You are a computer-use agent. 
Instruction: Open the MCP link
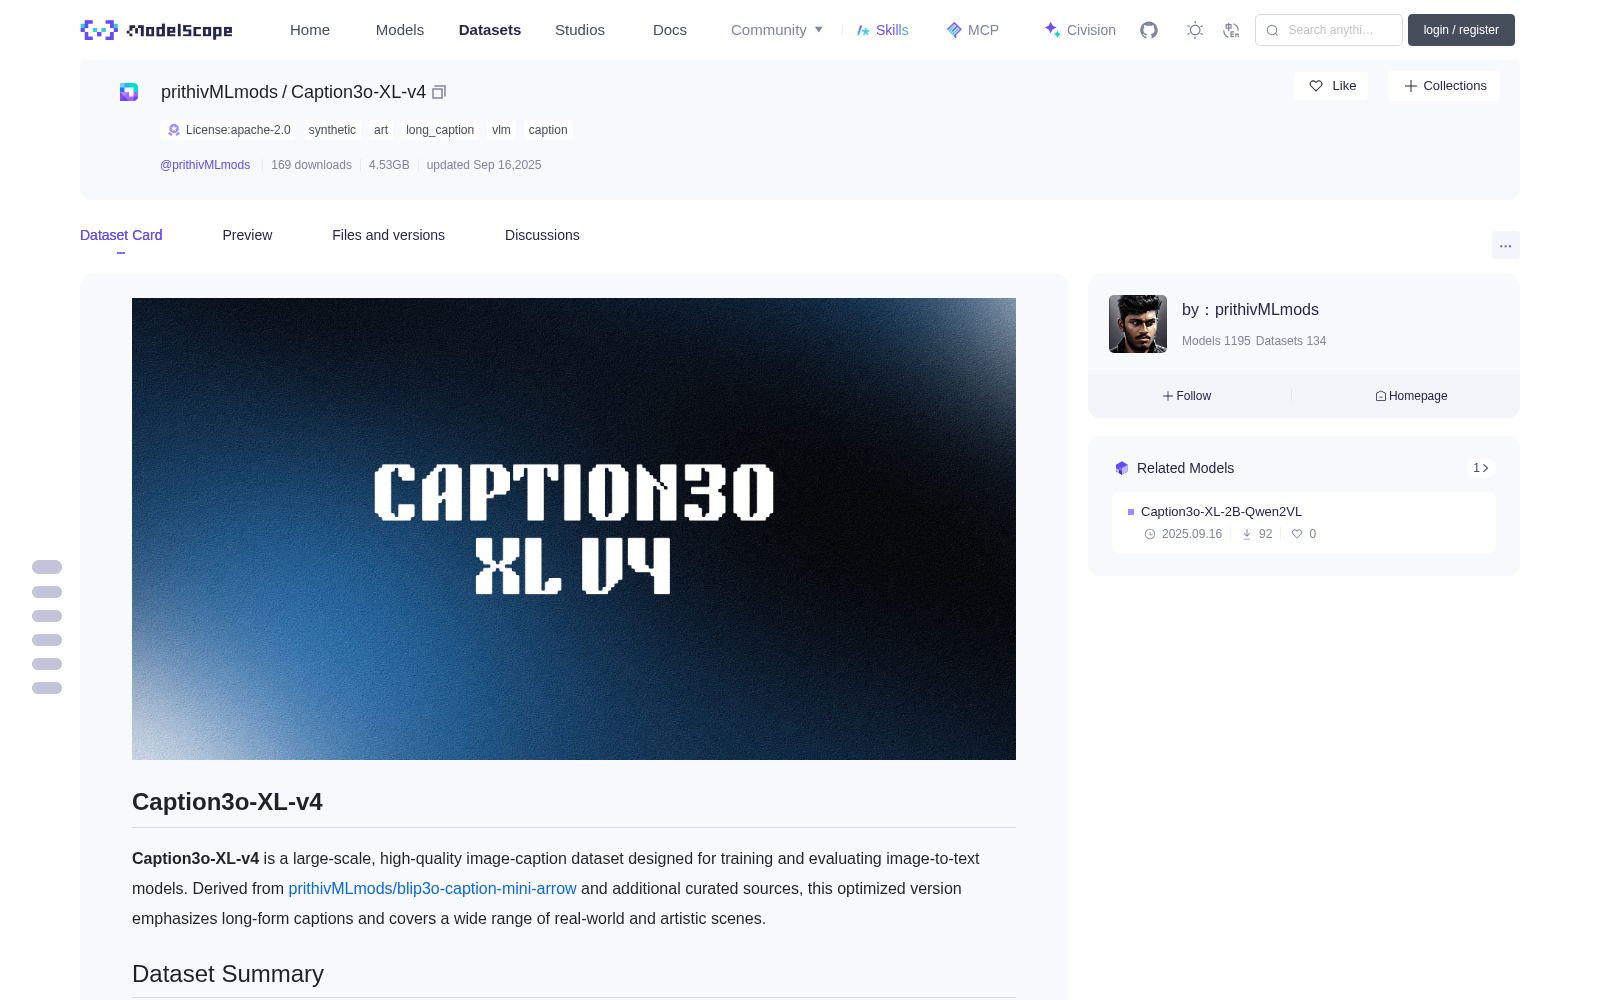point(973,30)
